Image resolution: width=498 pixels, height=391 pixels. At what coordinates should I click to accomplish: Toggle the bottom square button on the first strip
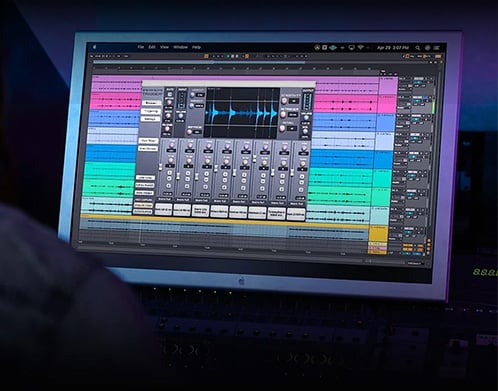pyautogui.click(x=169, y=186)
